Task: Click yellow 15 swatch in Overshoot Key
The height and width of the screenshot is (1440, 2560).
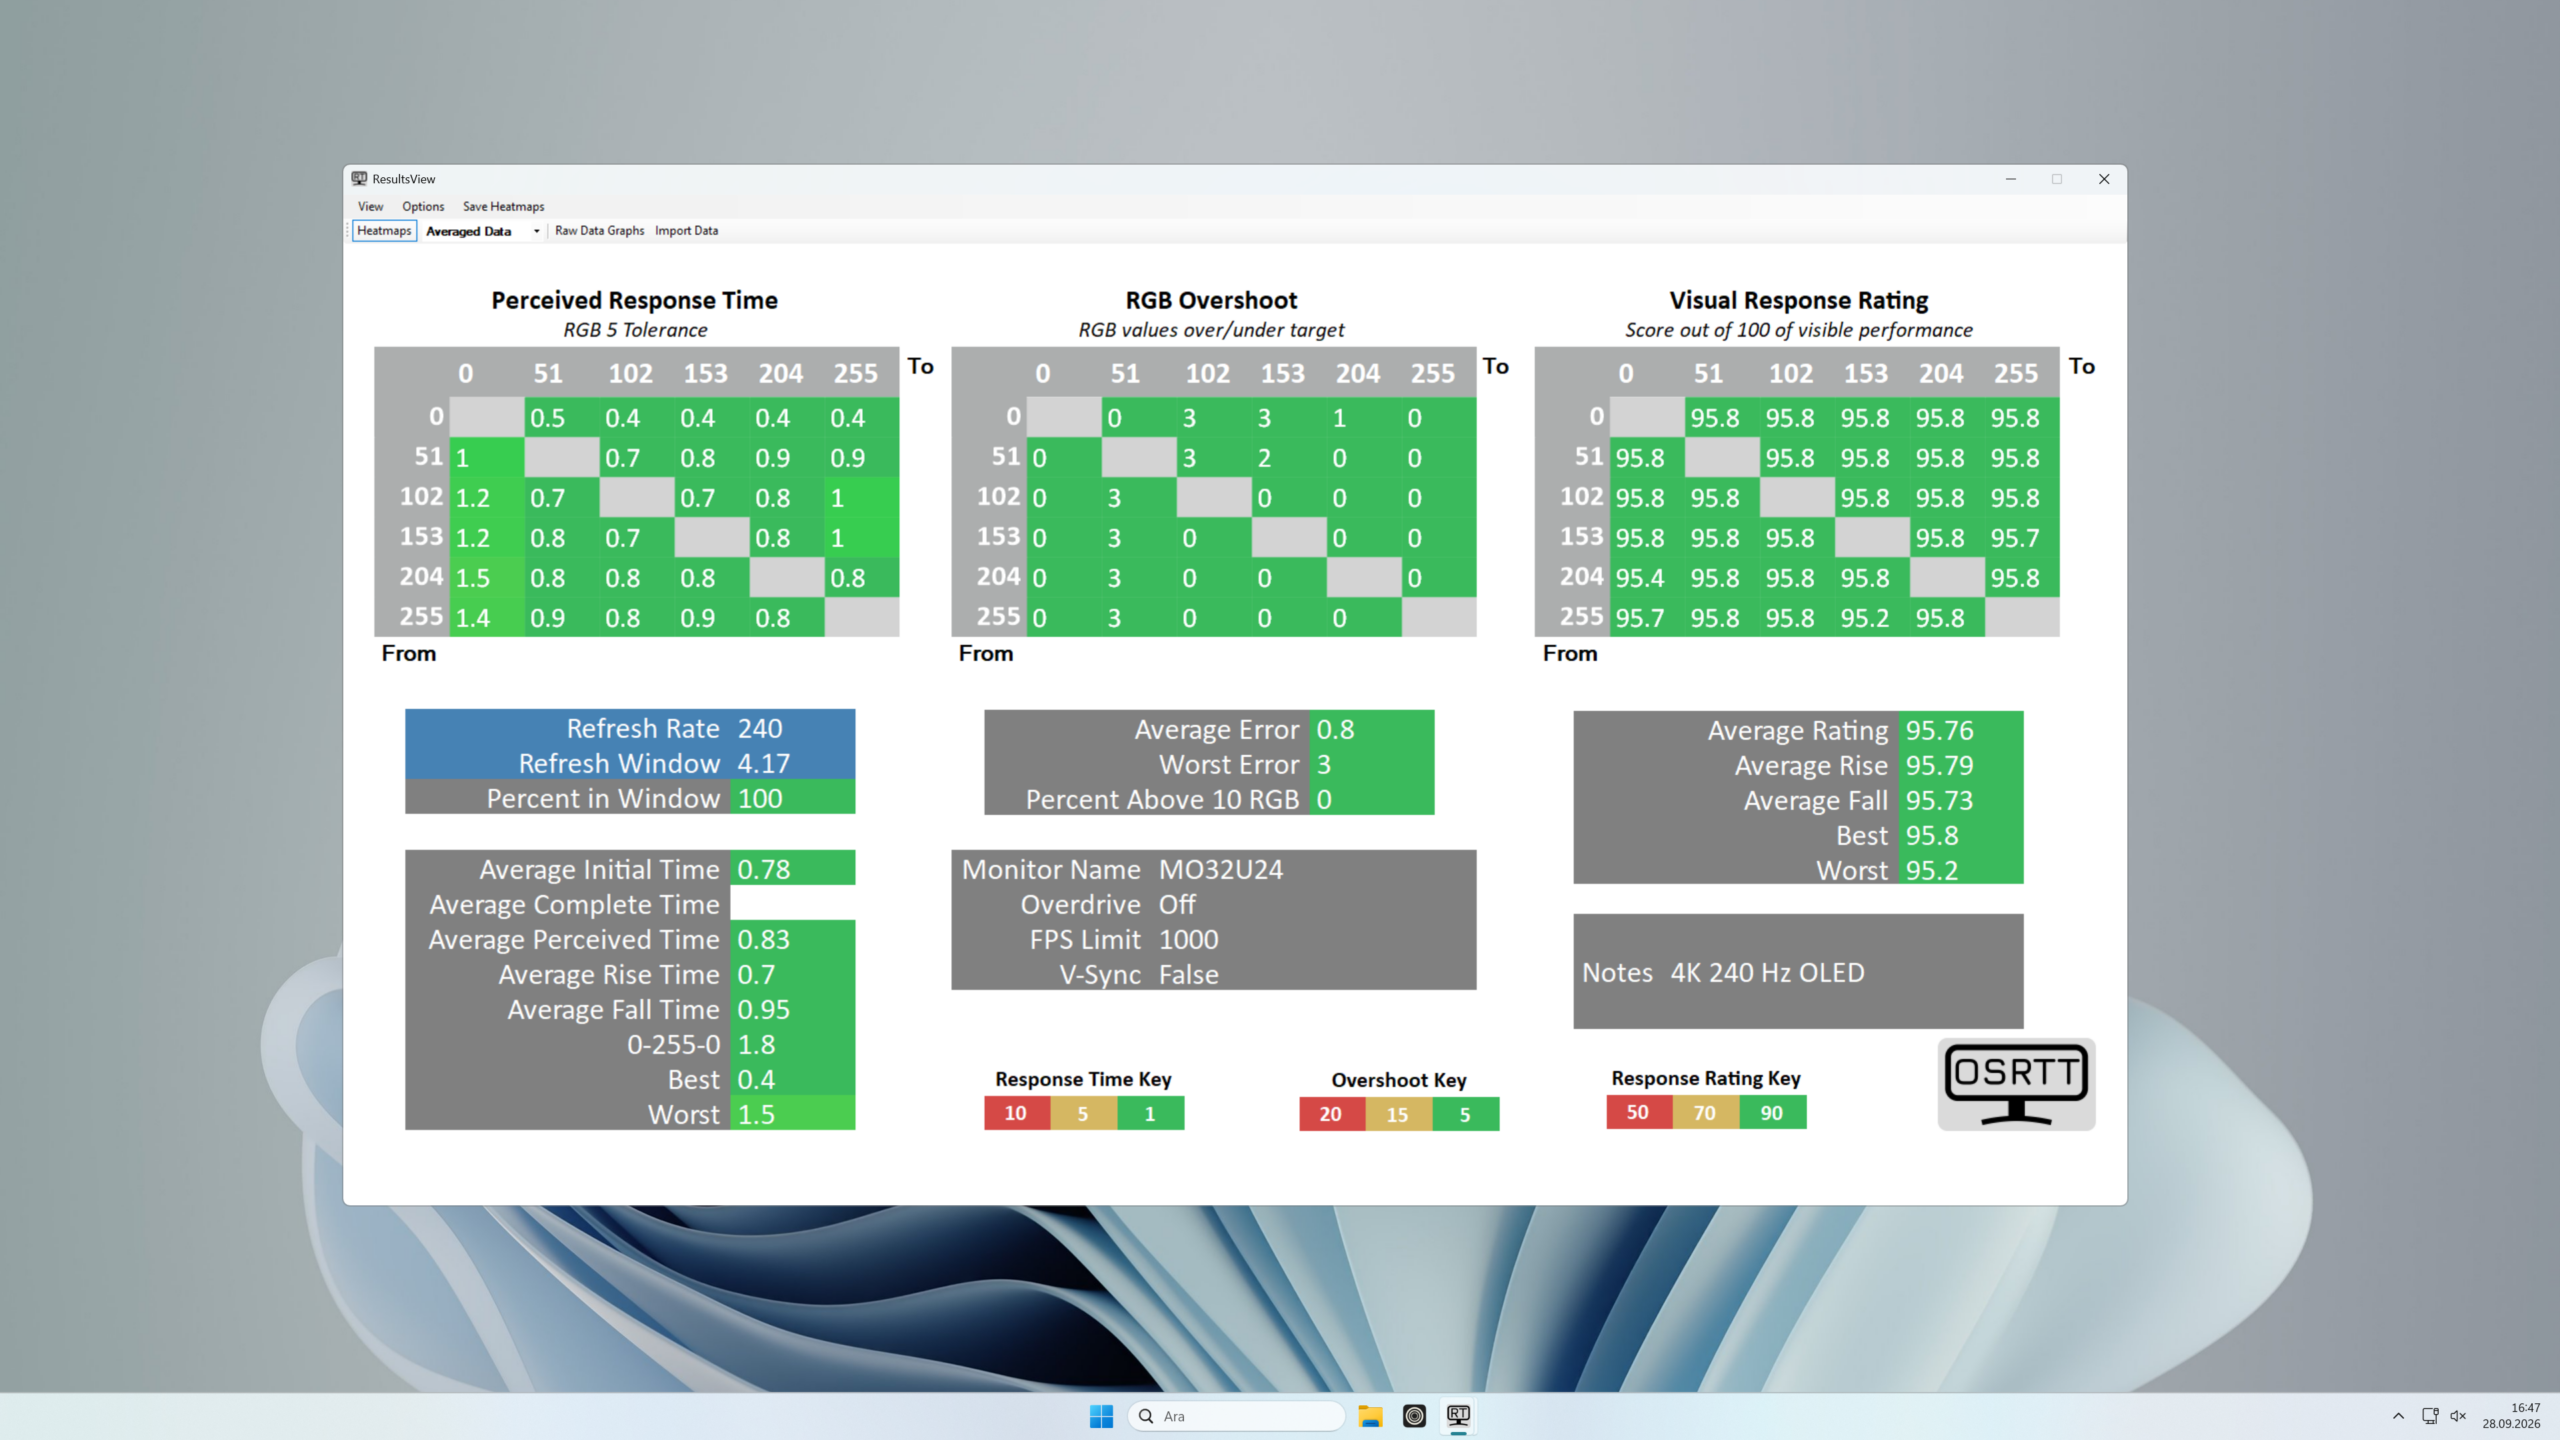Action: click(x=1398, y=1114)
